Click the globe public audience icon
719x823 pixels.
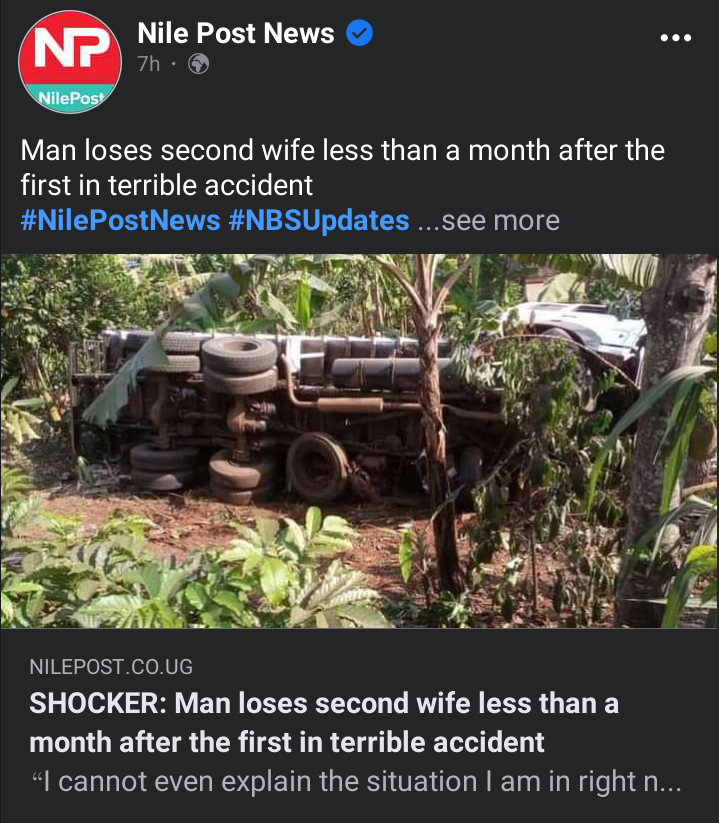(198, 64)
